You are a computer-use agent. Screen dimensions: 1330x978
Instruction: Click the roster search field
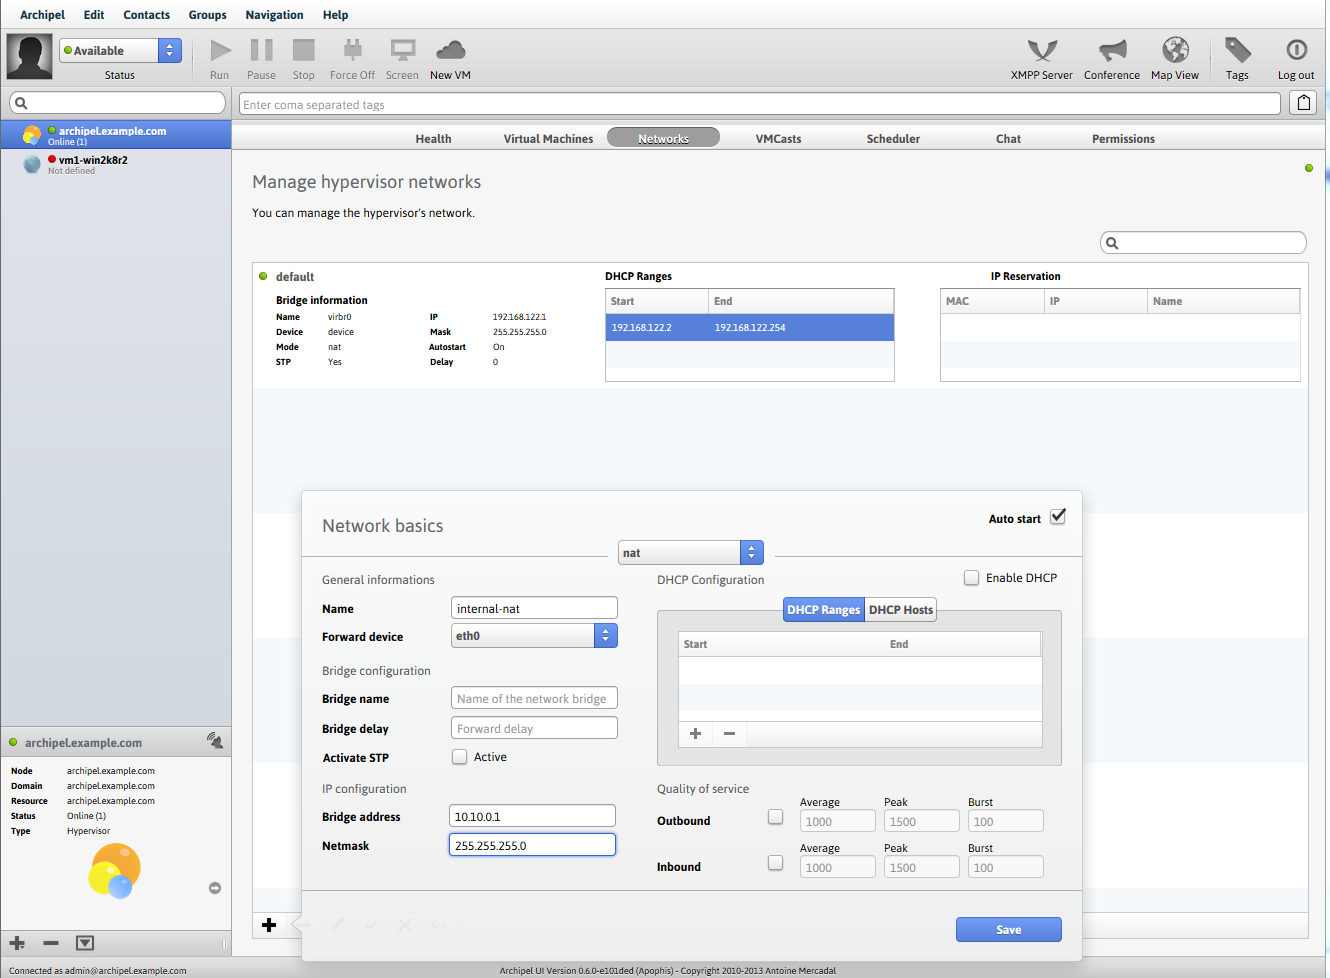118,103
